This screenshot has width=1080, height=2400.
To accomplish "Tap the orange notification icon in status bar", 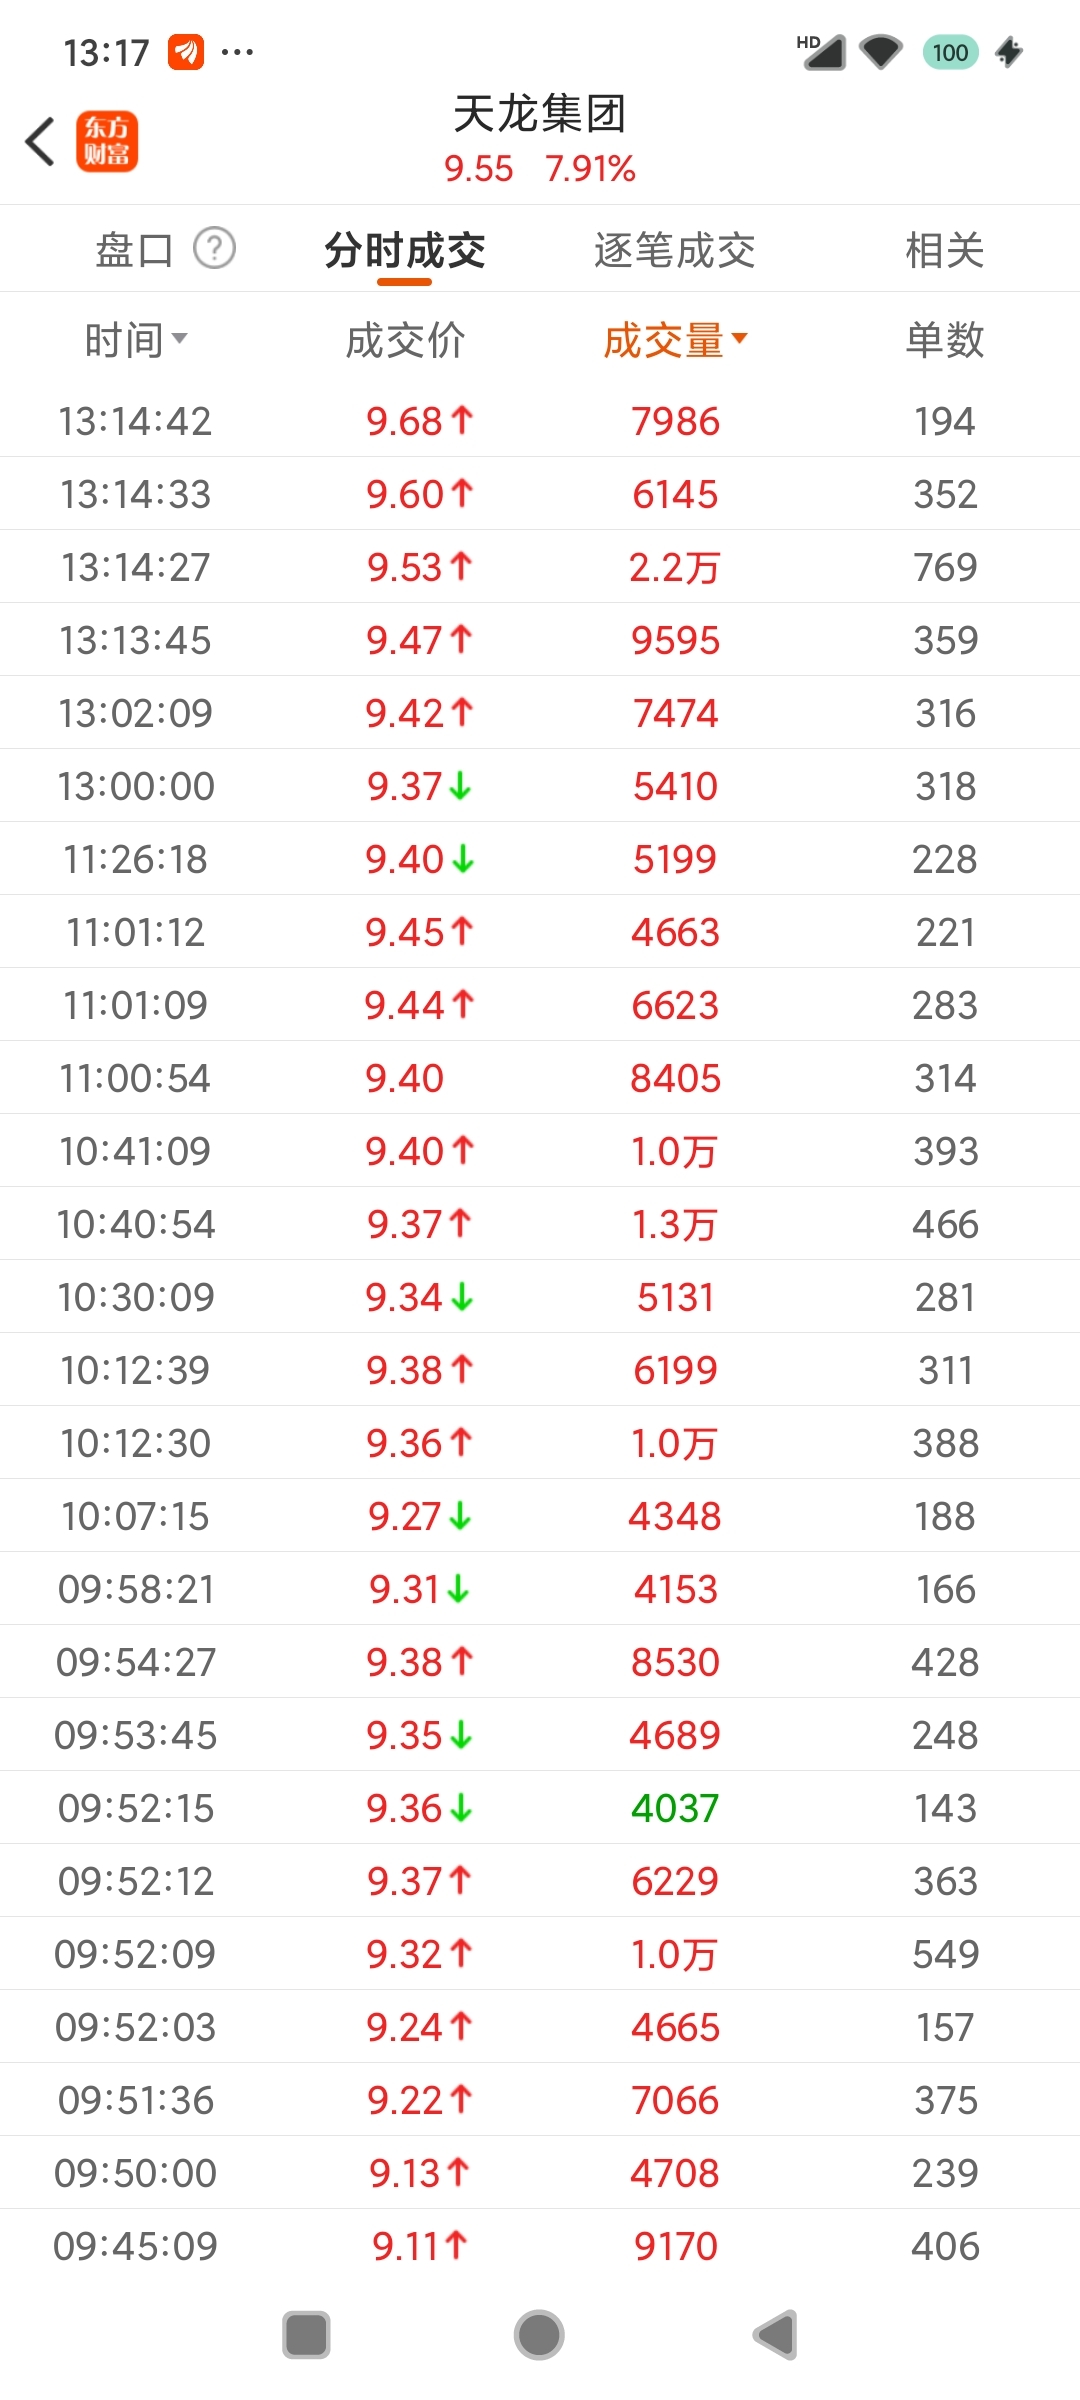I will 186,52.
